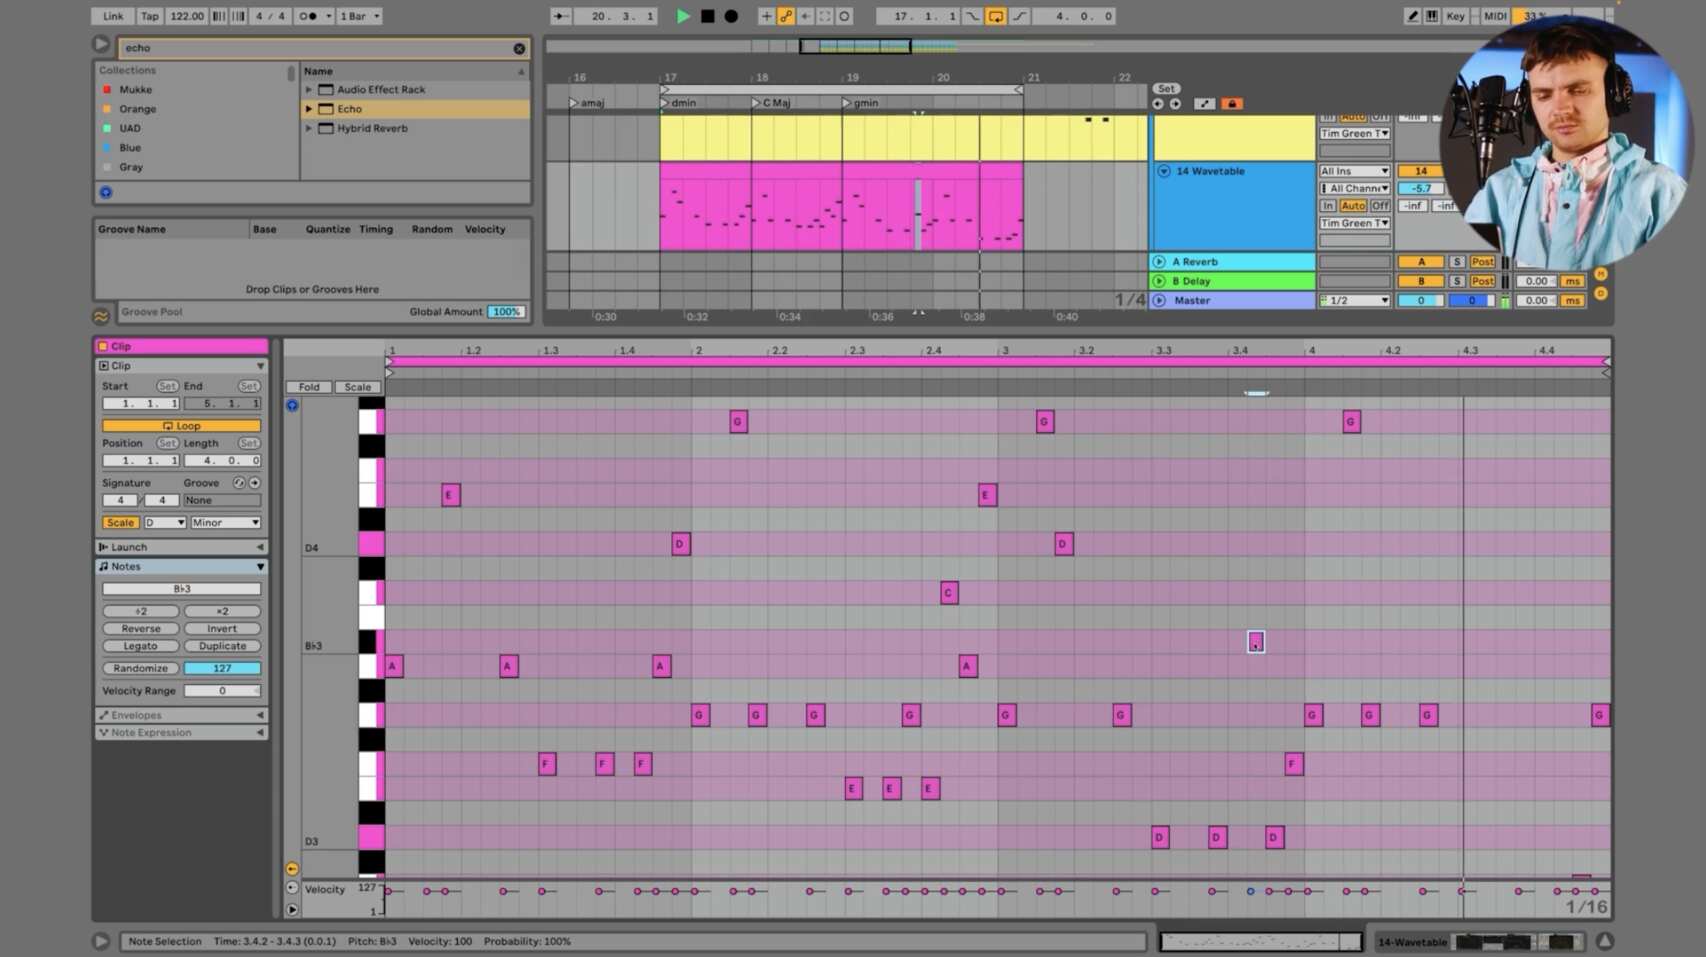The width and height of the screenshot is (1706, 957).
Task: Expand the Hybrid Reverb folder
Action: (x=309, y=128)
